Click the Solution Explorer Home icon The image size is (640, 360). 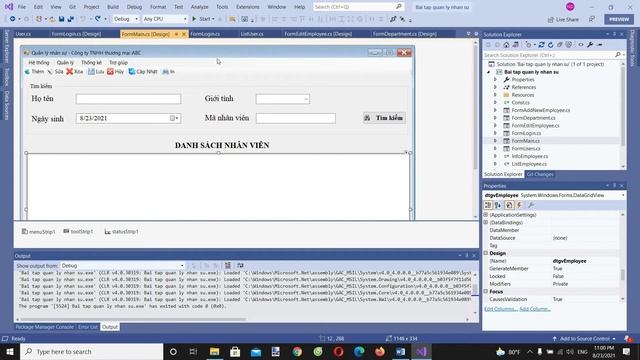click(506, 45)
